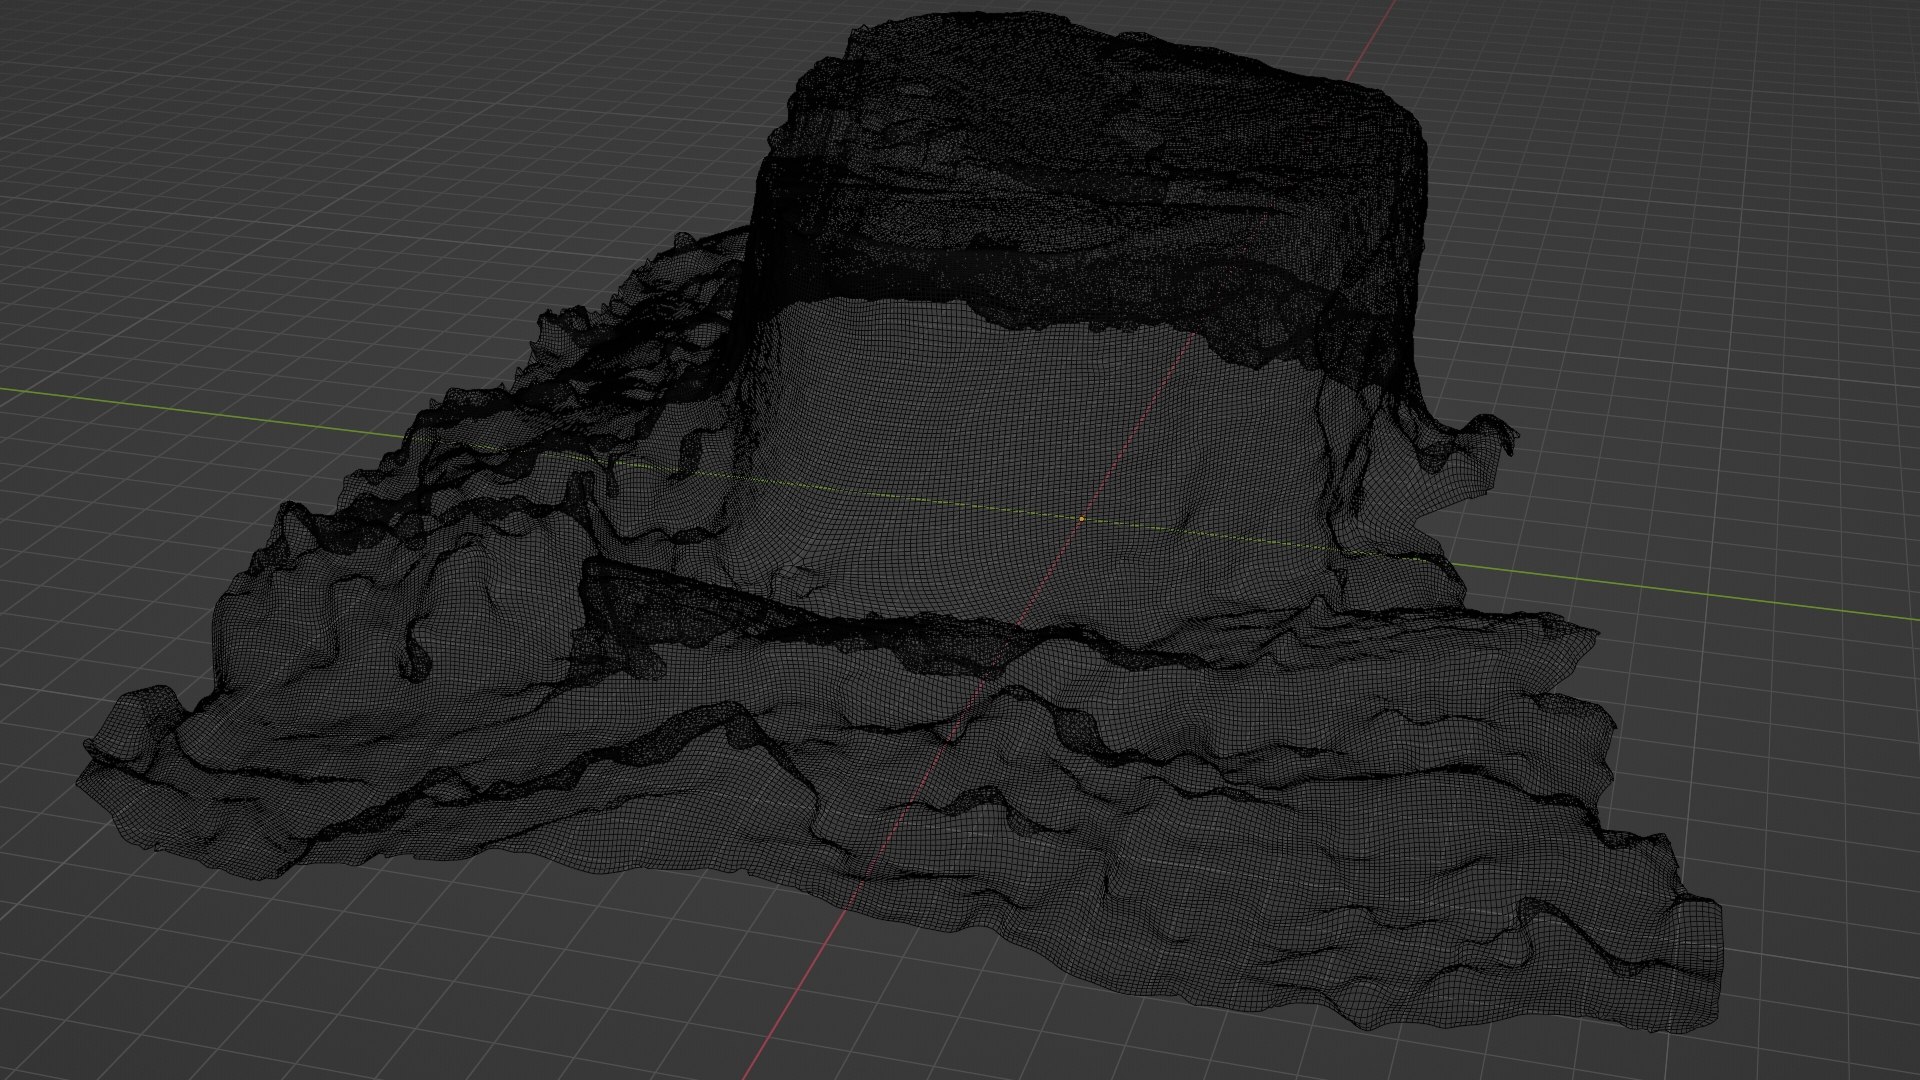Click the orange object origin dot
The height and width of the screenshot is (1080, 1920).
1082,519
